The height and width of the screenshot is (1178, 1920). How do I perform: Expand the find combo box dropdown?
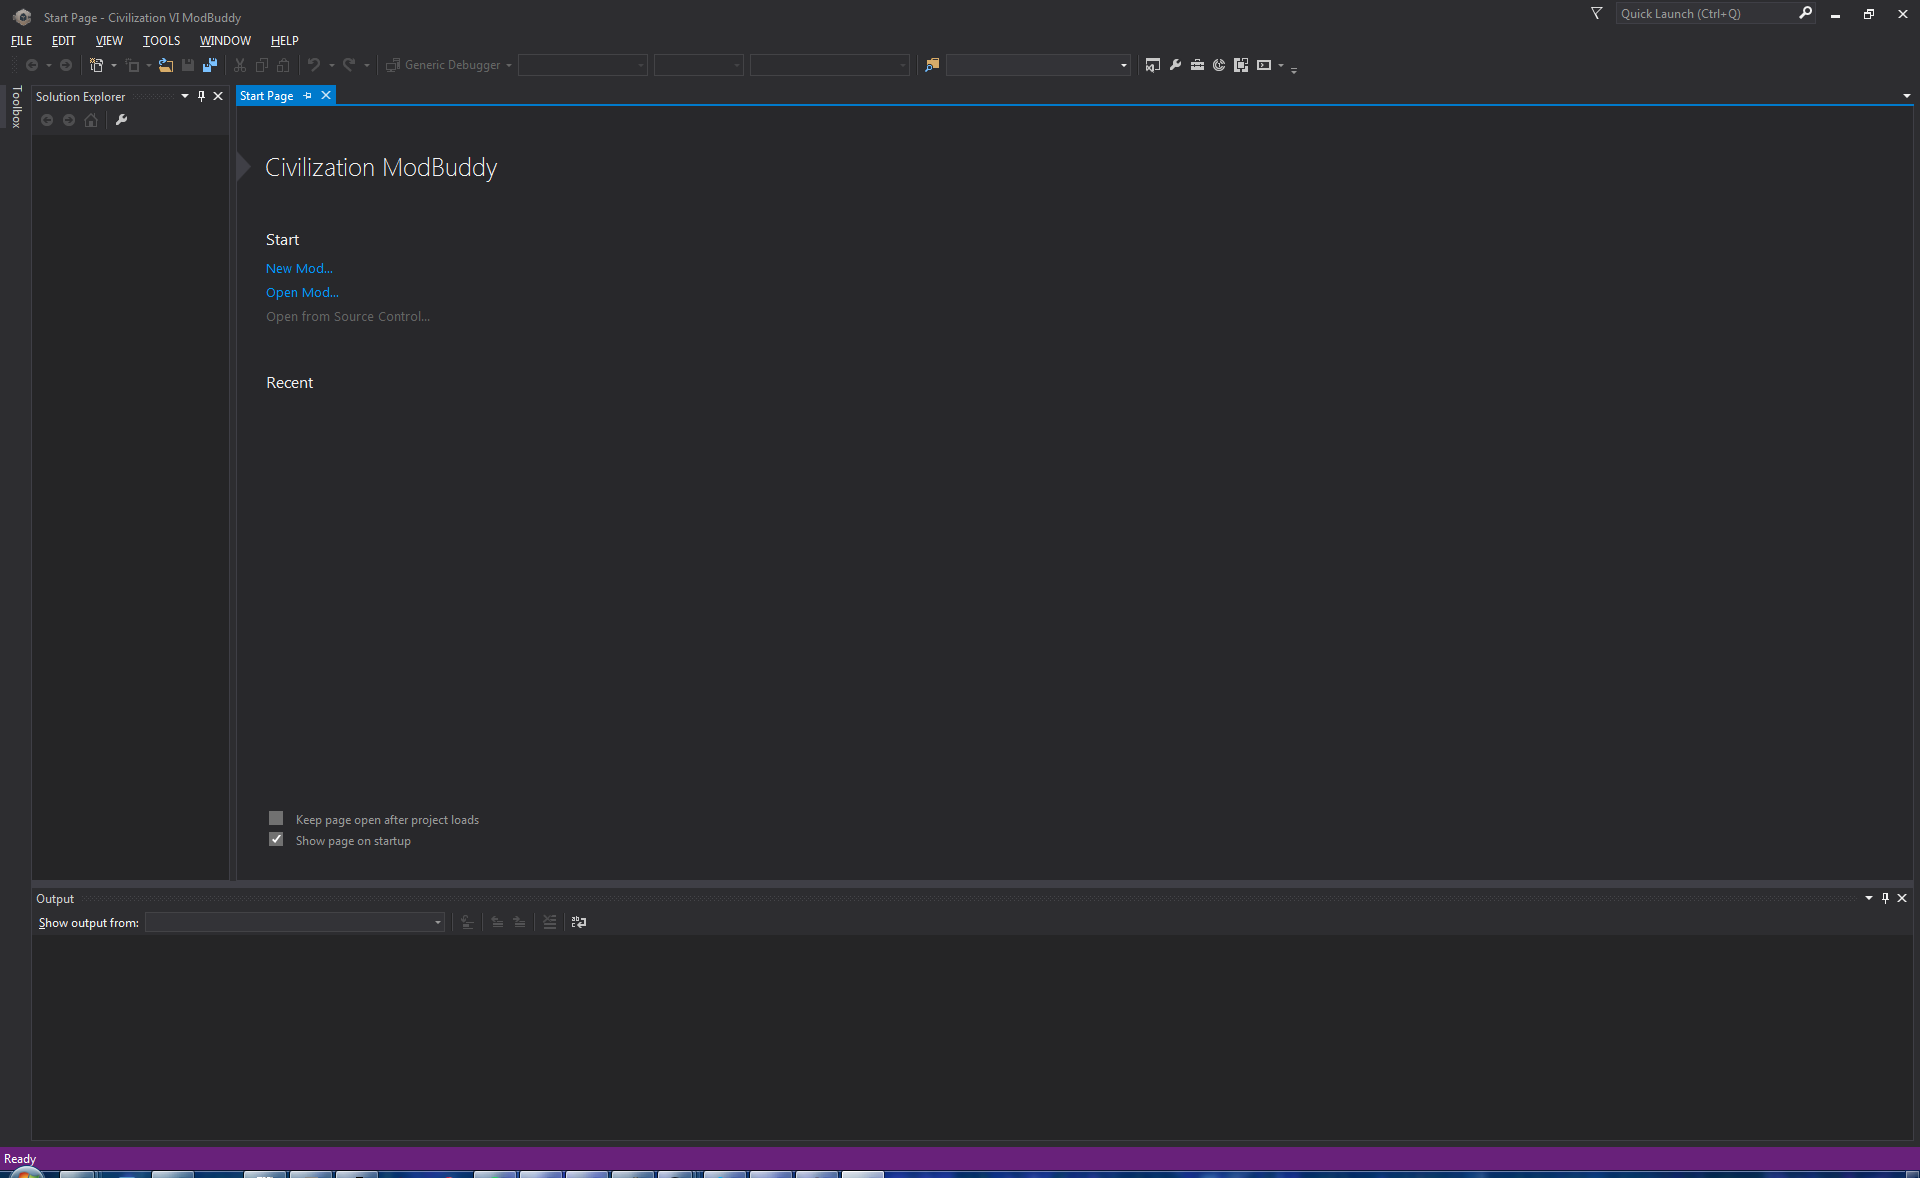tap(1123, 65)
